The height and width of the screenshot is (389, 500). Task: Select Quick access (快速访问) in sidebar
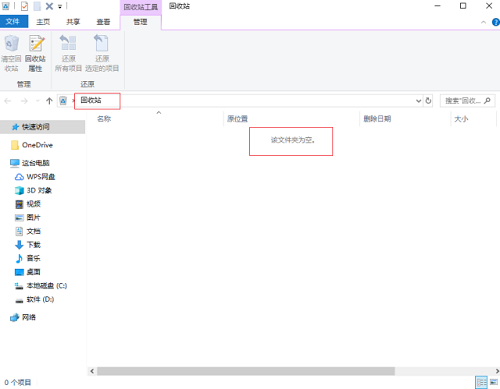[x=42, y=127]
